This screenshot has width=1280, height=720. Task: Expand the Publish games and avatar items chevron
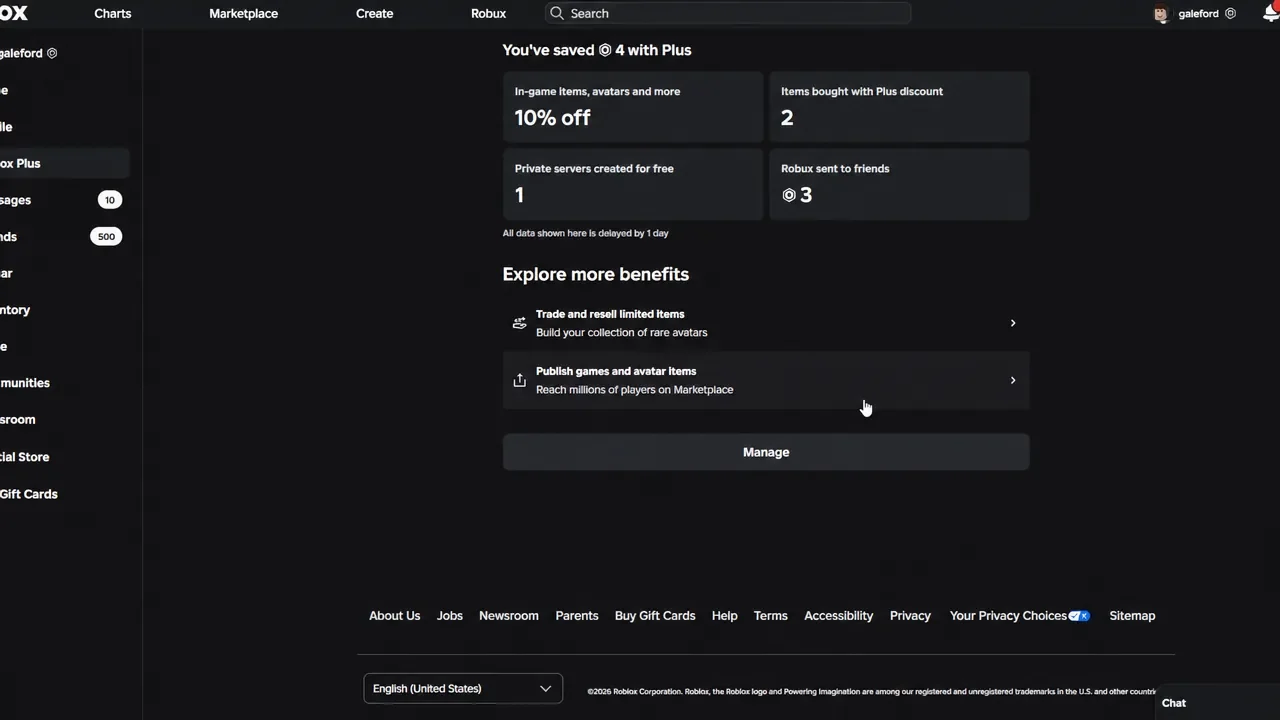point(1013,380)
